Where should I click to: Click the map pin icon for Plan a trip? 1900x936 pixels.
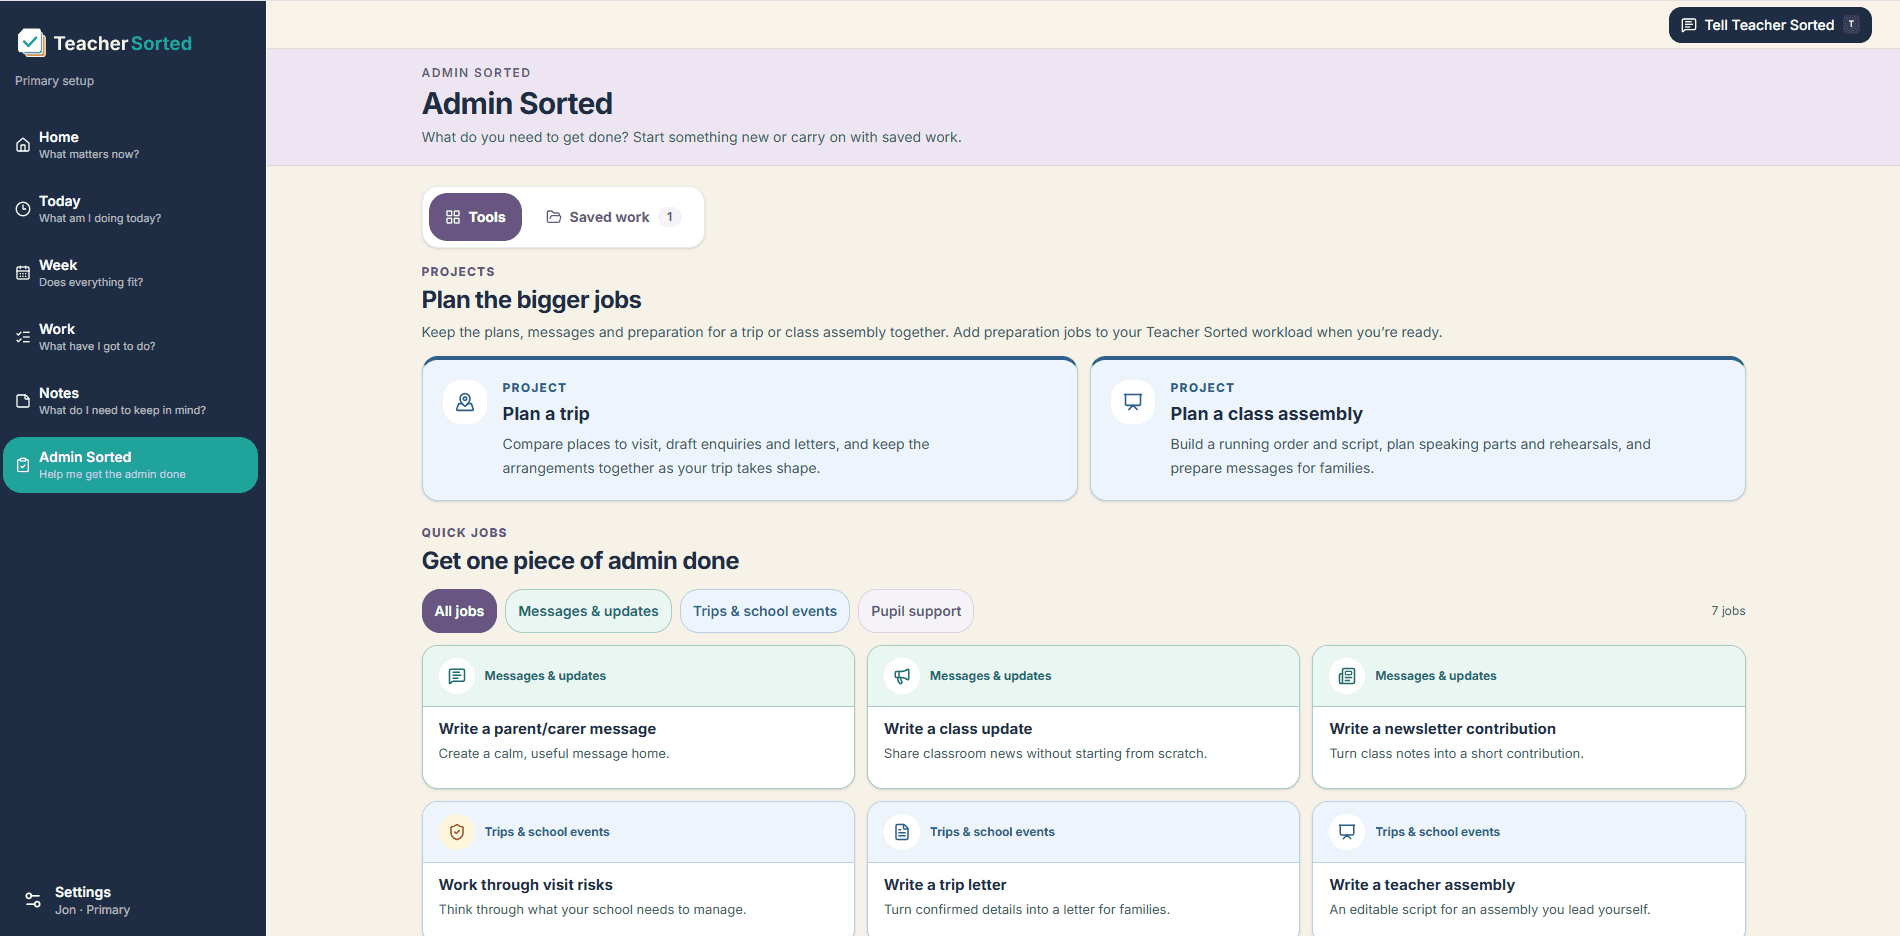[x=465, y=402]
